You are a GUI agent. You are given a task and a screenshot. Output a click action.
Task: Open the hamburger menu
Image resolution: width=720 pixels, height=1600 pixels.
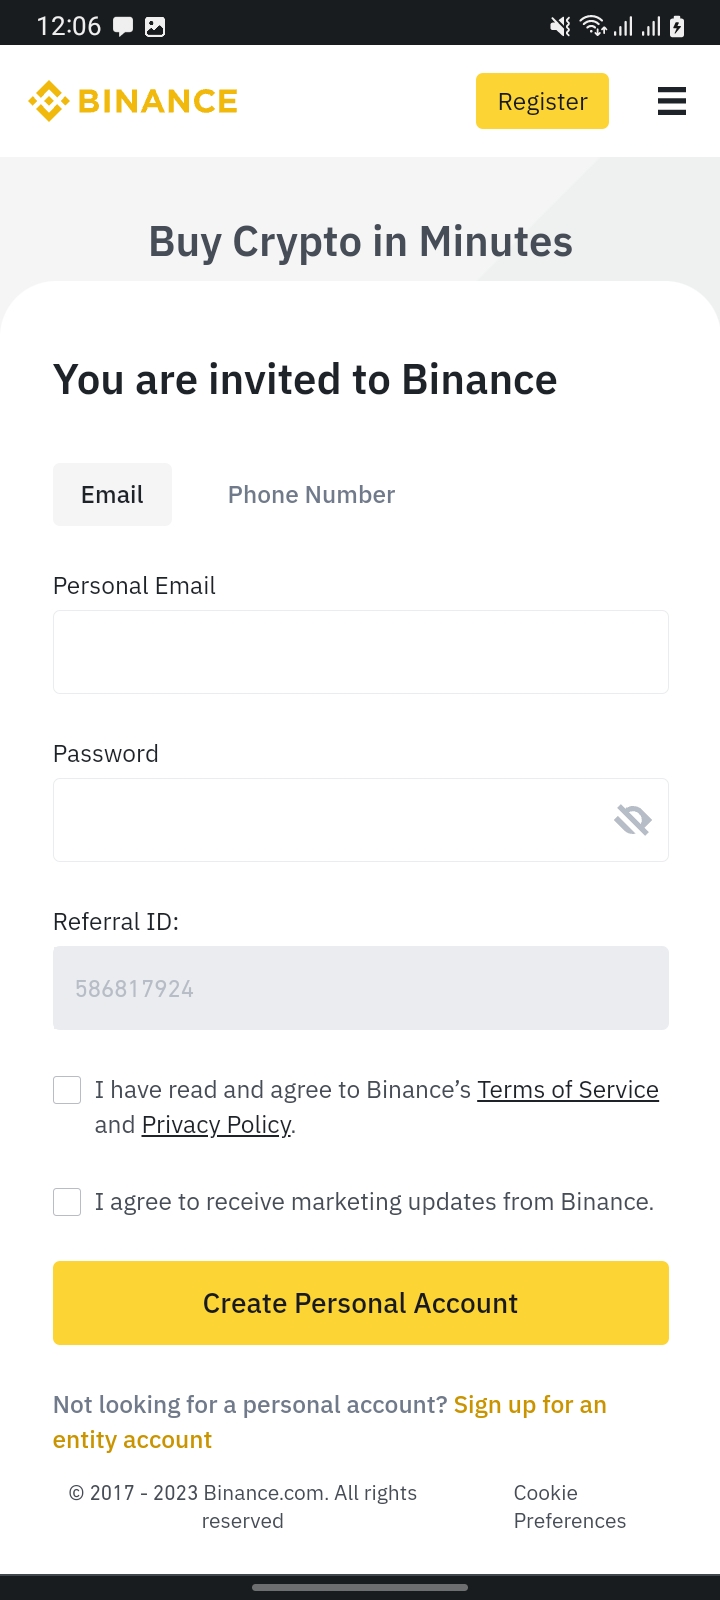671,101
